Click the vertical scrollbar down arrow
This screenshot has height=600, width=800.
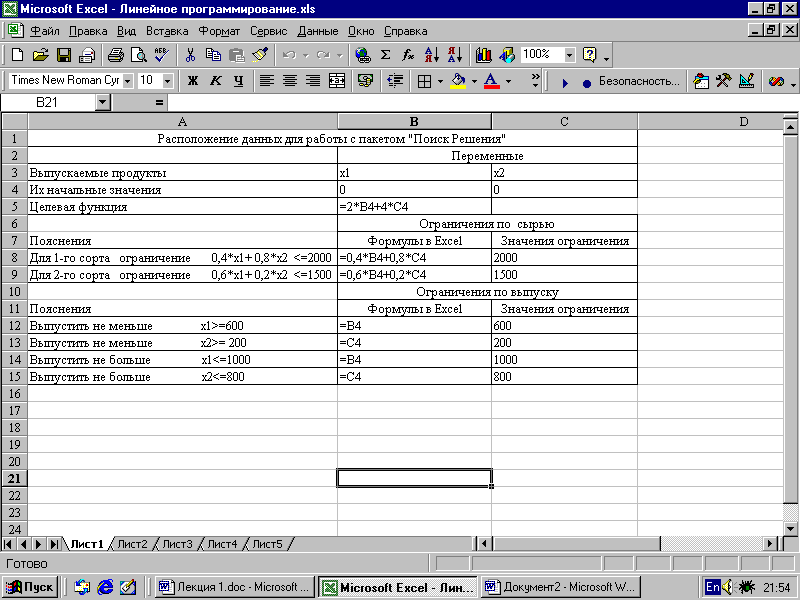tap(790, 529)
